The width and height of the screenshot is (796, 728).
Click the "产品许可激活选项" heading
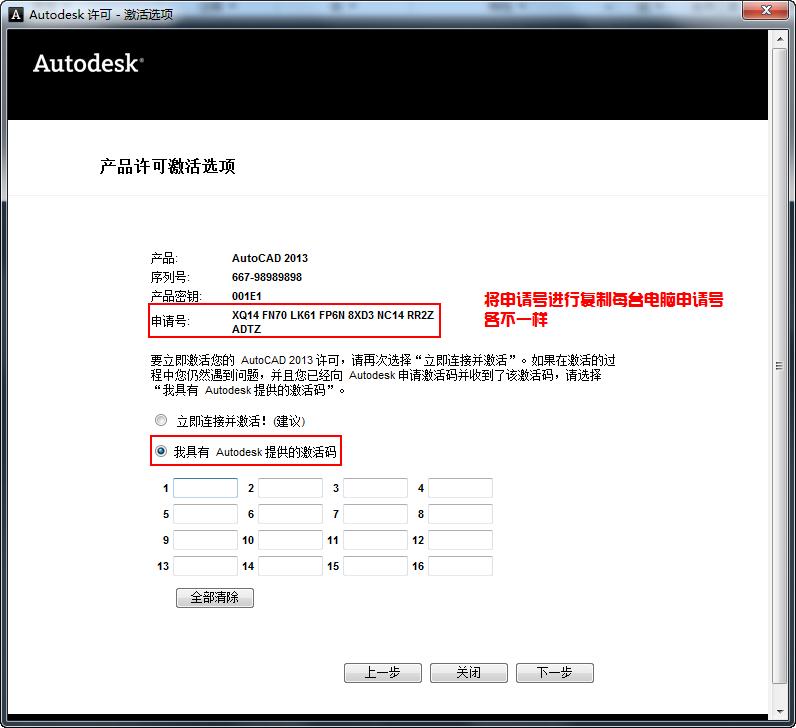(x=167, y=166)
